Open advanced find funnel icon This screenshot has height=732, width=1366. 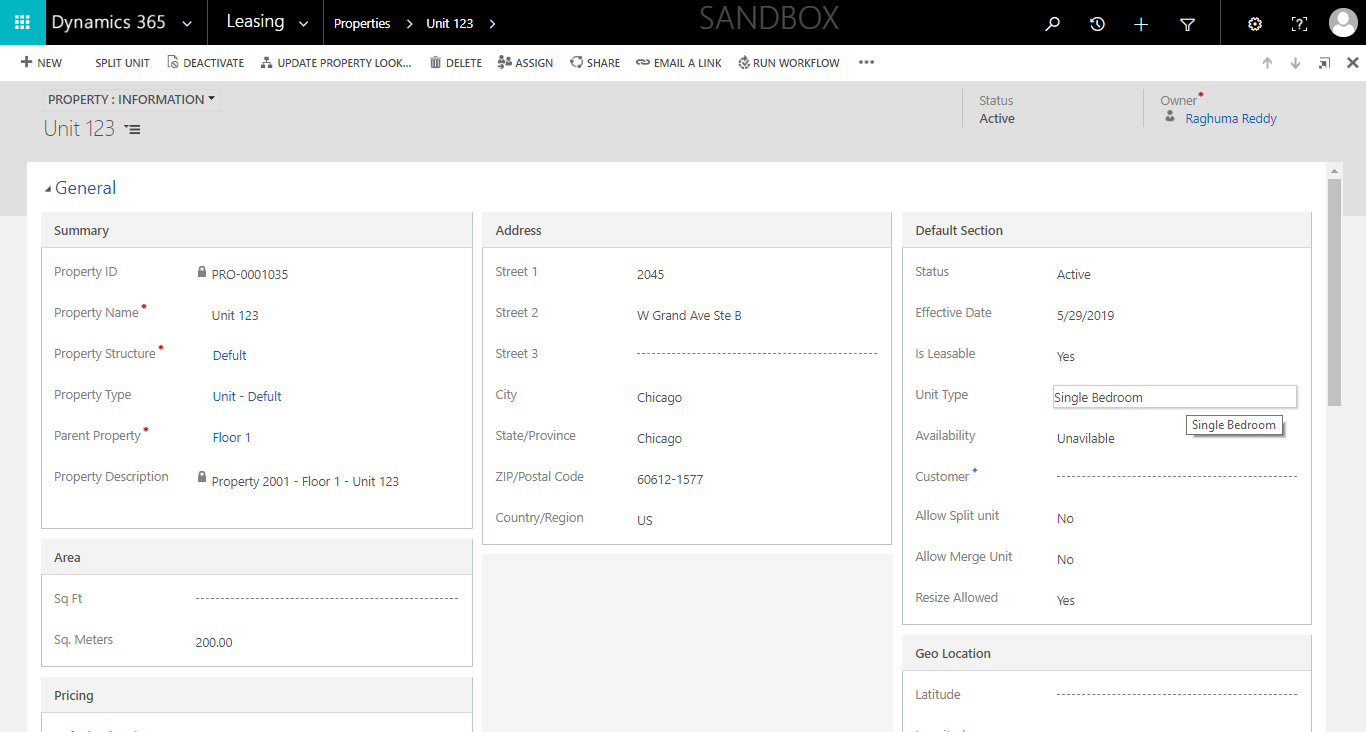[1187, 24]
